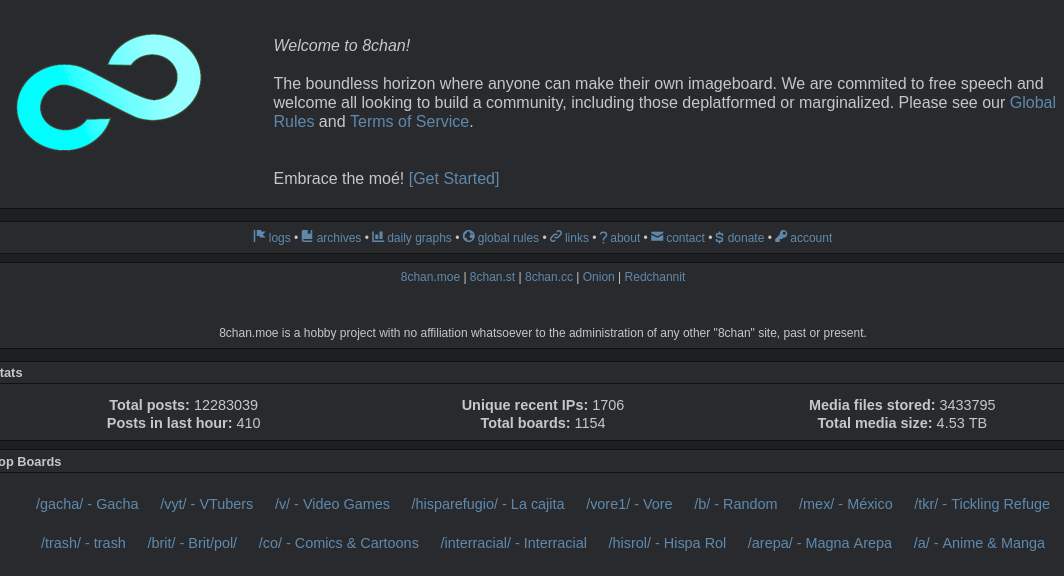Open the /vyt/ - VTubers board

pos(206,504)
